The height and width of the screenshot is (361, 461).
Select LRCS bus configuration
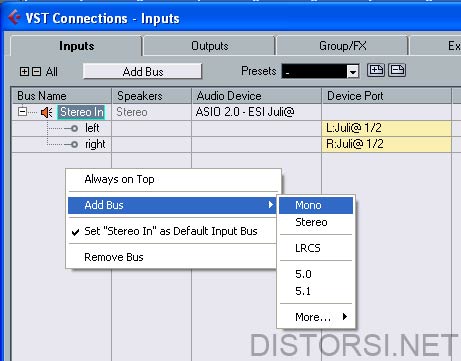coord(316,248)
